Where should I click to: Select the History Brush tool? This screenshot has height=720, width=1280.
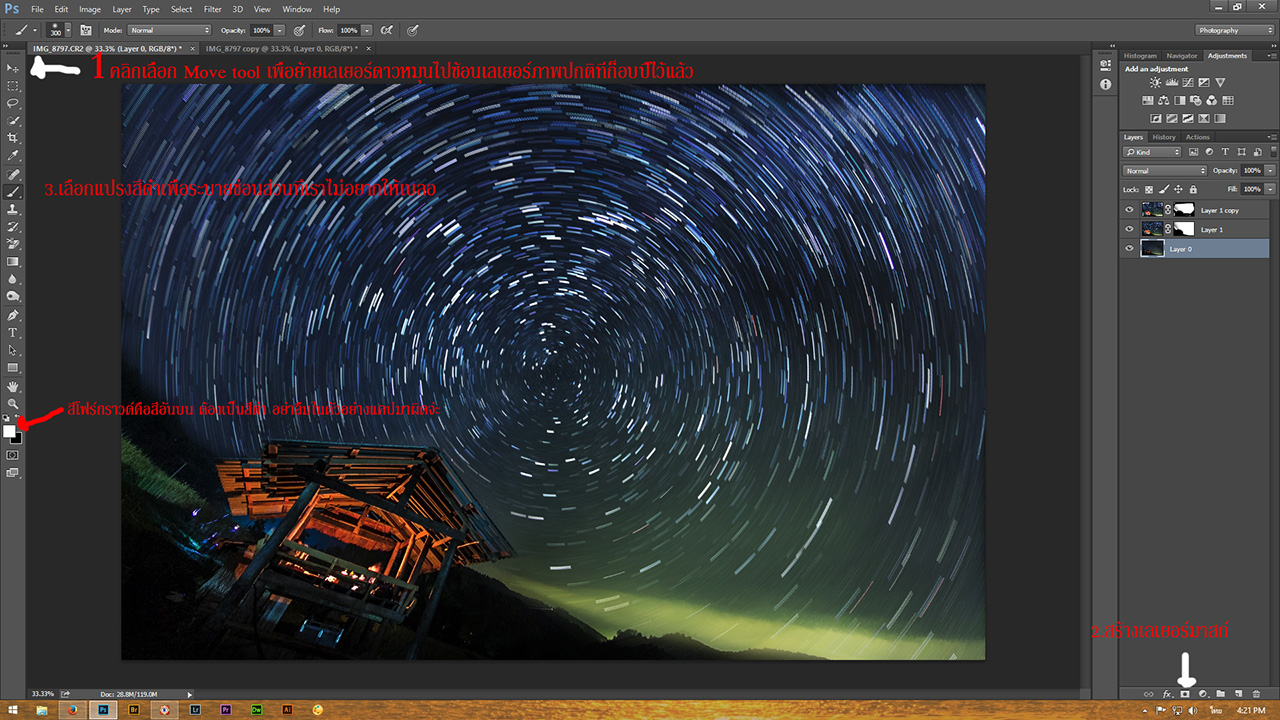(13, 227)
